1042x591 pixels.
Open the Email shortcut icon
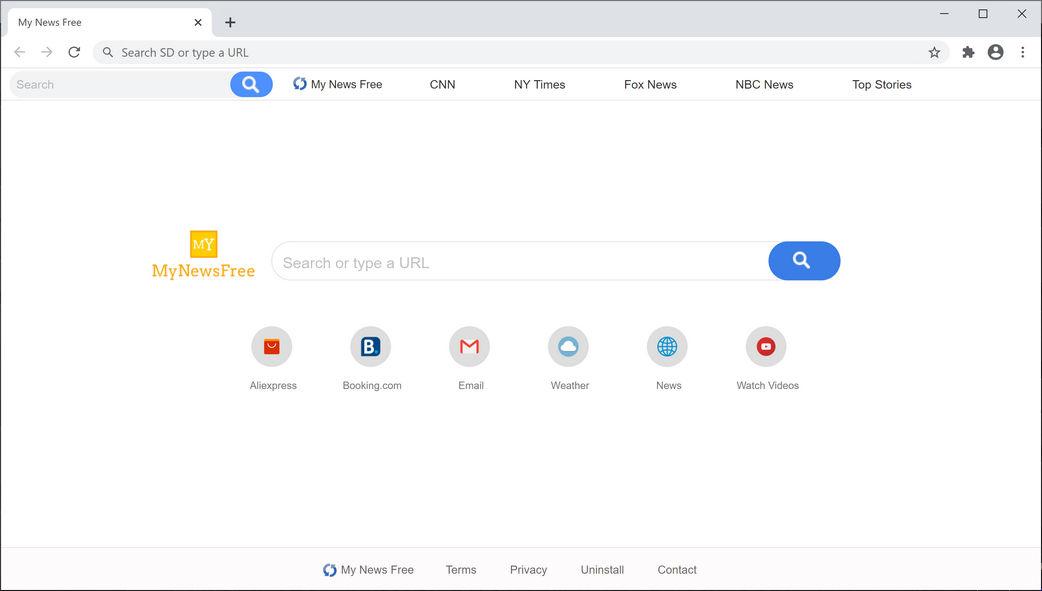tap(470, 346)
